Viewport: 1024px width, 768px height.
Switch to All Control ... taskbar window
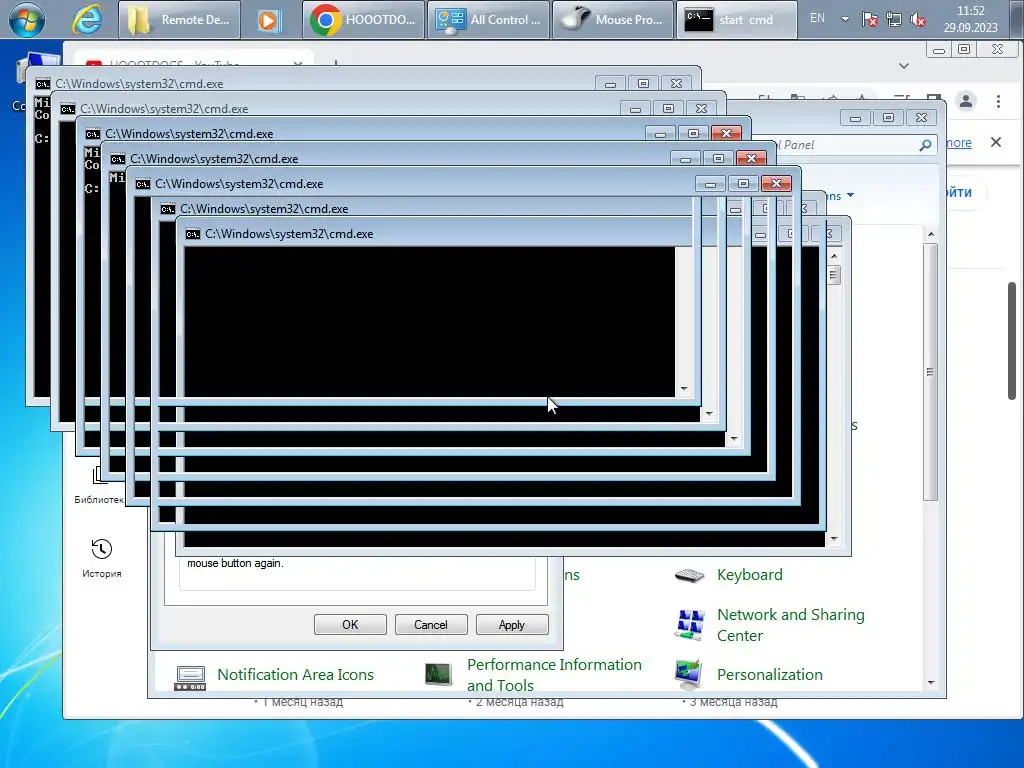click(x=488, y=20)
